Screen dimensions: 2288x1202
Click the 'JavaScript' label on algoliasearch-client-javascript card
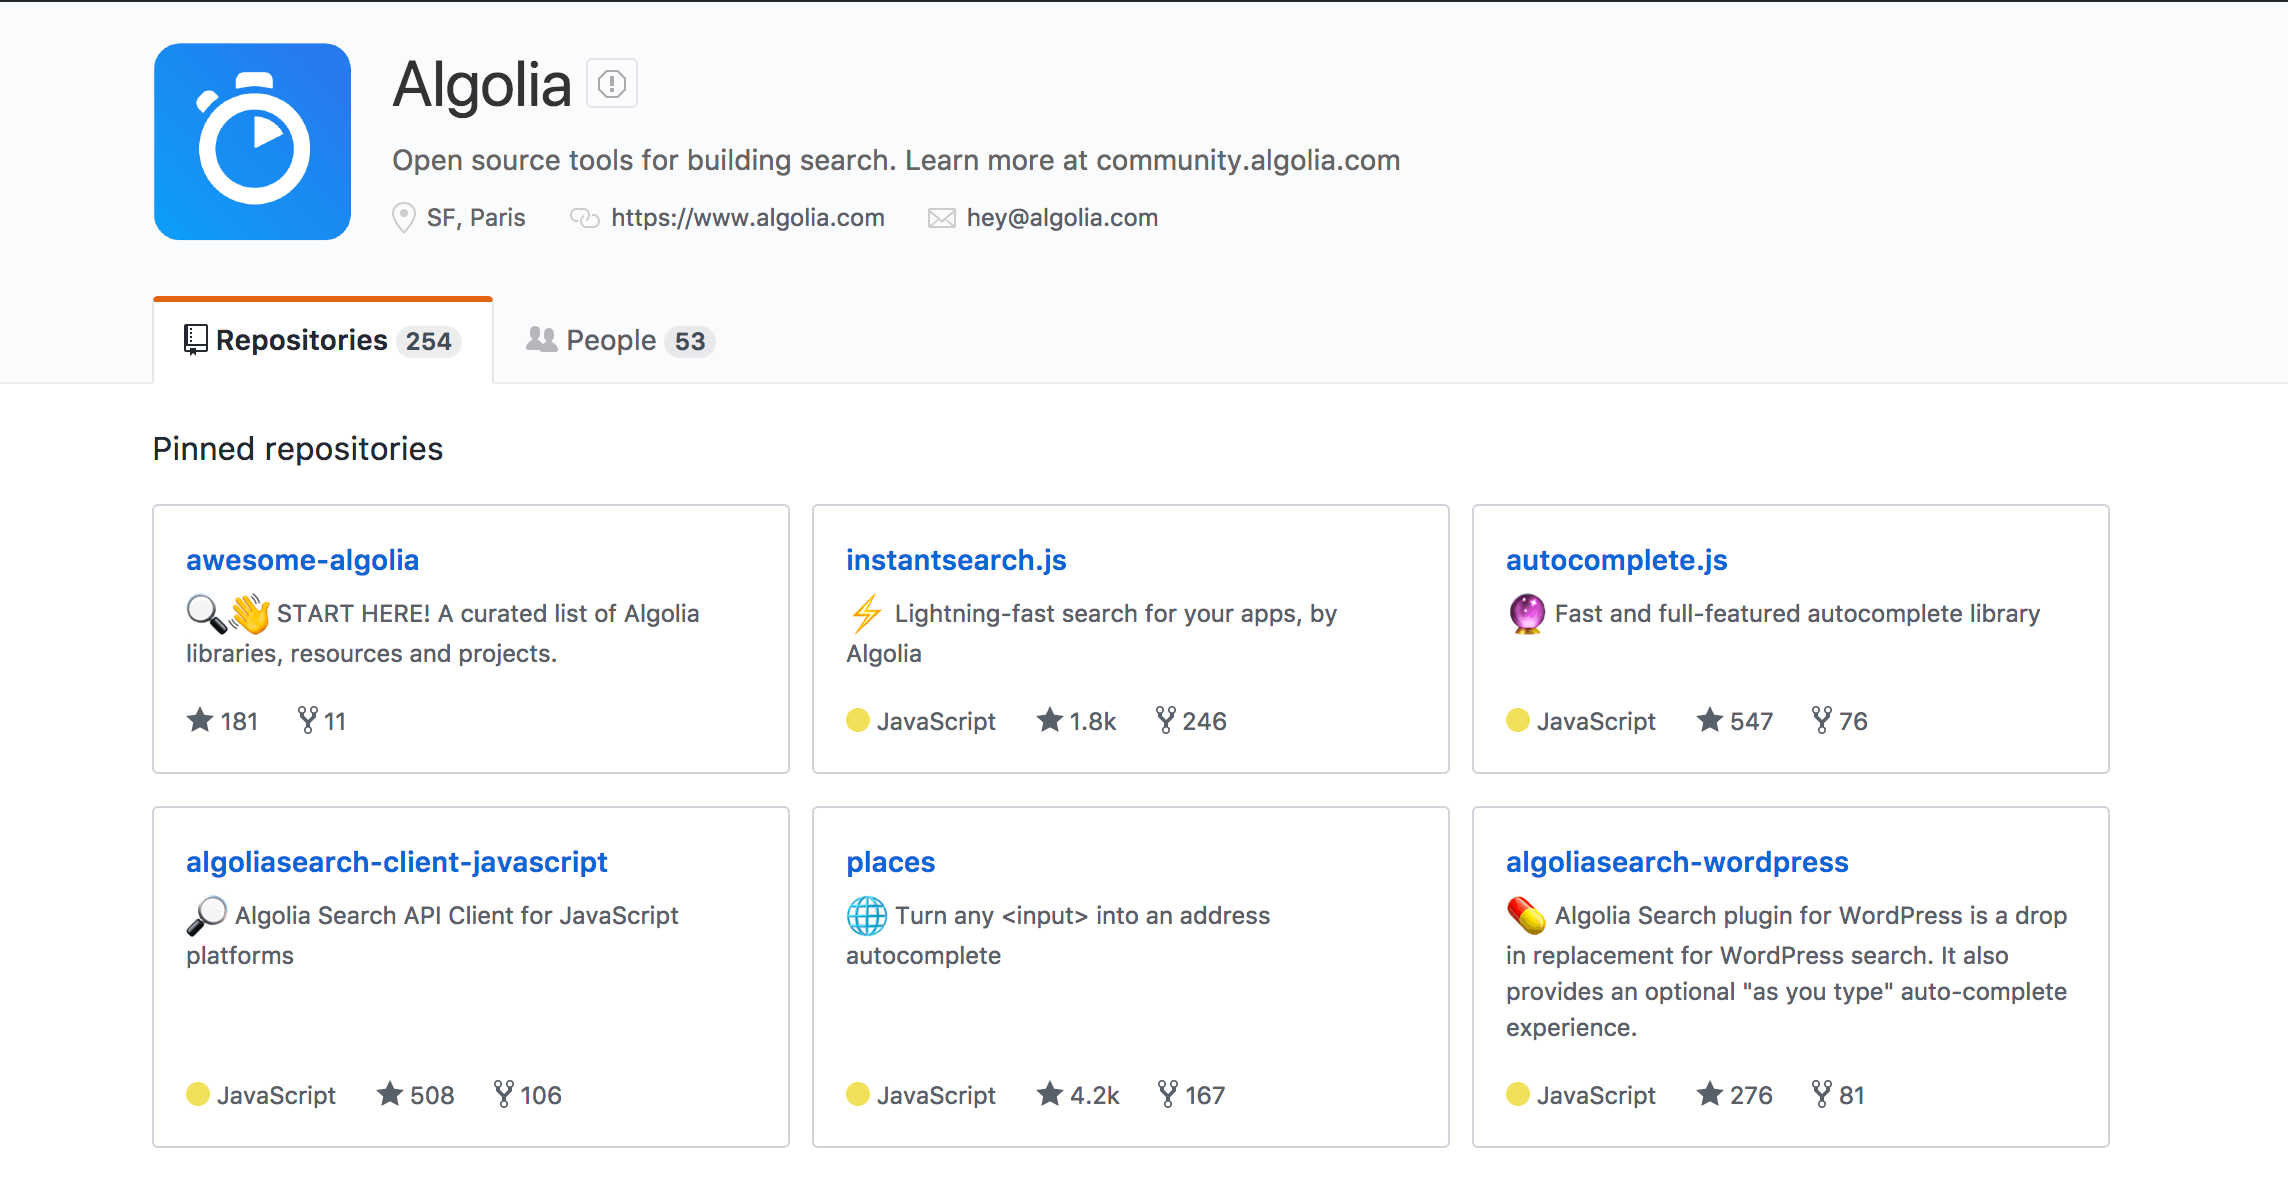click(276, 1095)
